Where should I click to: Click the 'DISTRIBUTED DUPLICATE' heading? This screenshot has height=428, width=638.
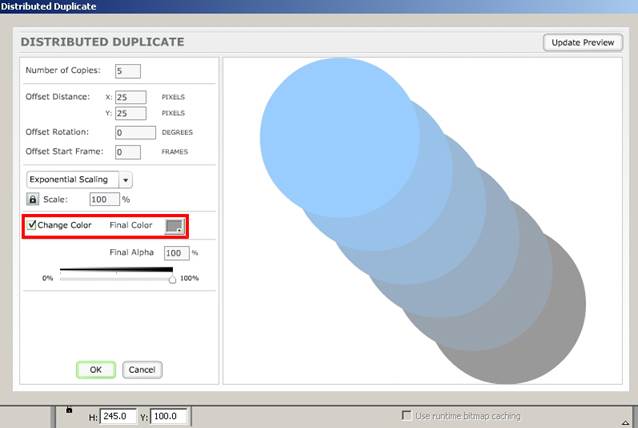103,42
